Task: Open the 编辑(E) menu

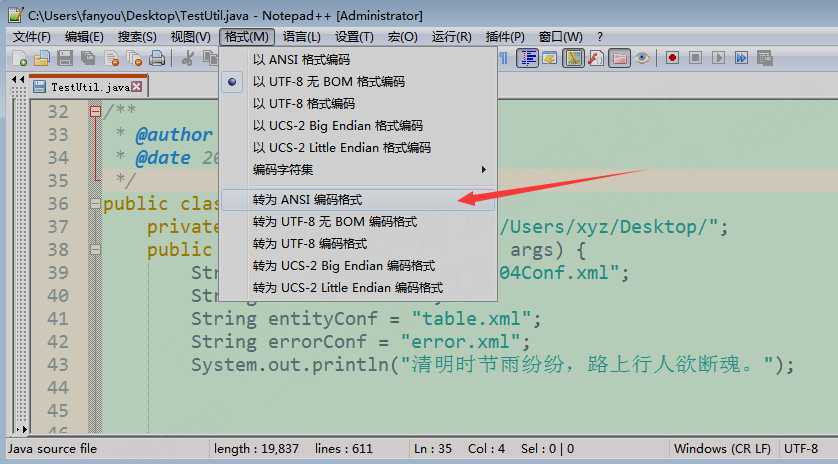Action: pos(84,37)
